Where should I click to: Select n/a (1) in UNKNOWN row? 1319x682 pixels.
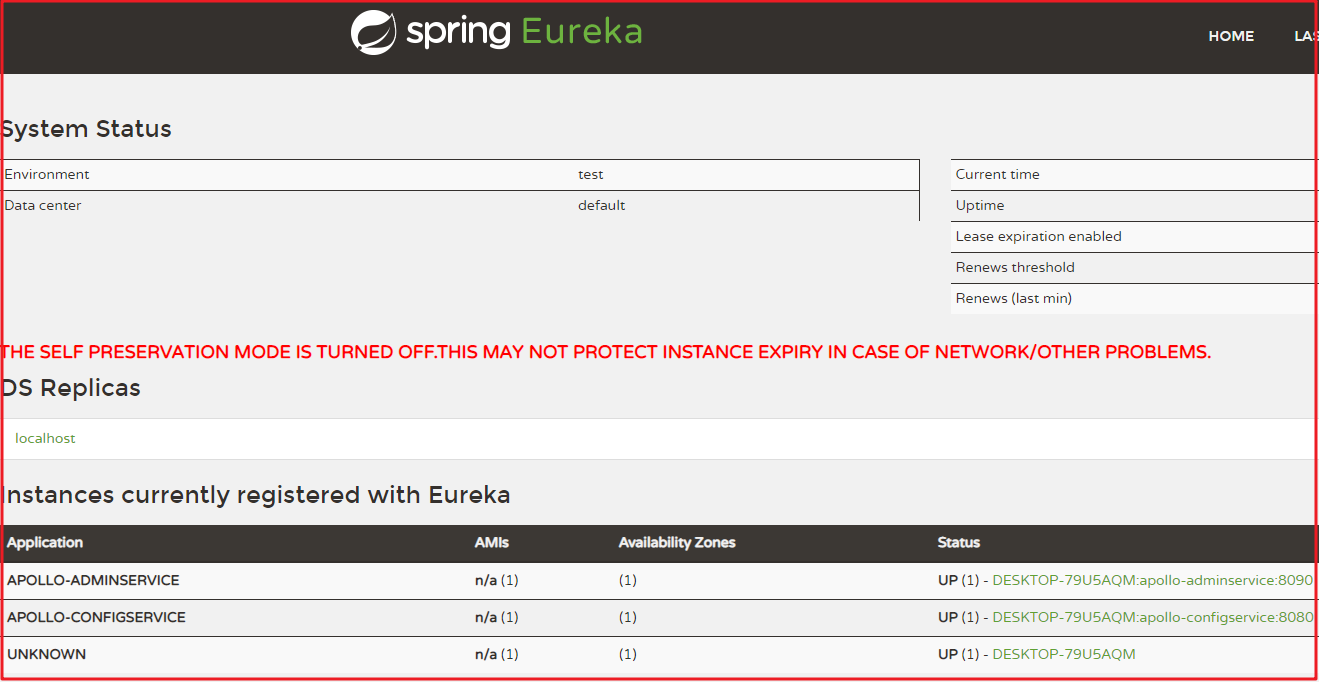tap(497, 654)
